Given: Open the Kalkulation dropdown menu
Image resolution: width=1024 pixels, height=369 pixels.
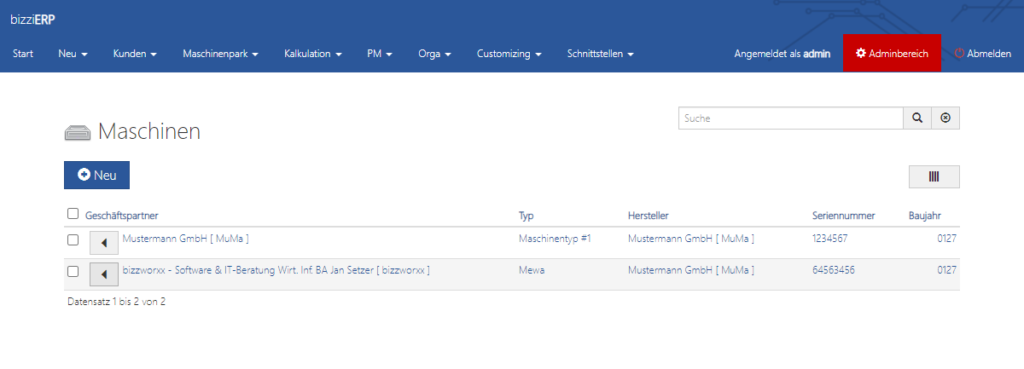Looking at the screenshot, I should coord(313,54).
